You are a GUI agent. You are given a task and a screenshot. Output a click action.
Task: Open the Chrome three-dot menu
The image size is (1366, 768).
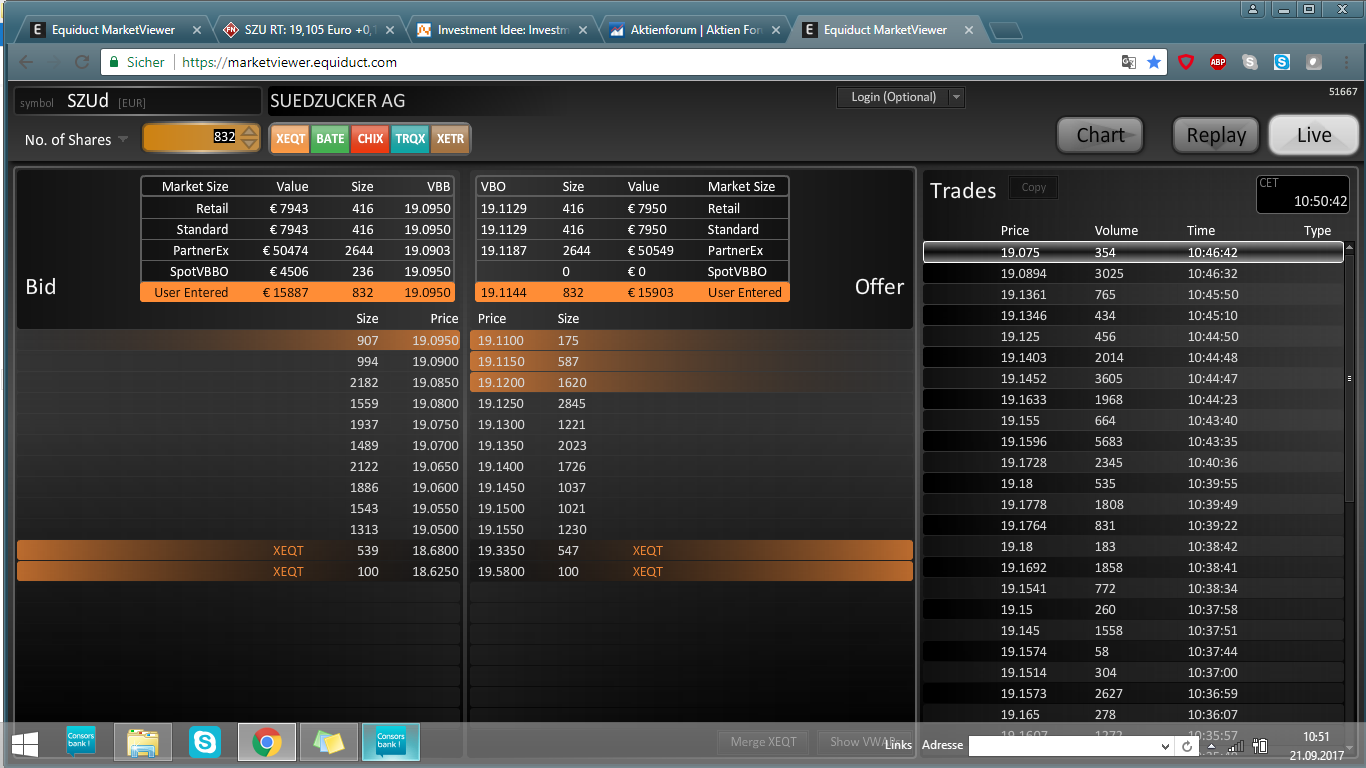point(1345,62)
